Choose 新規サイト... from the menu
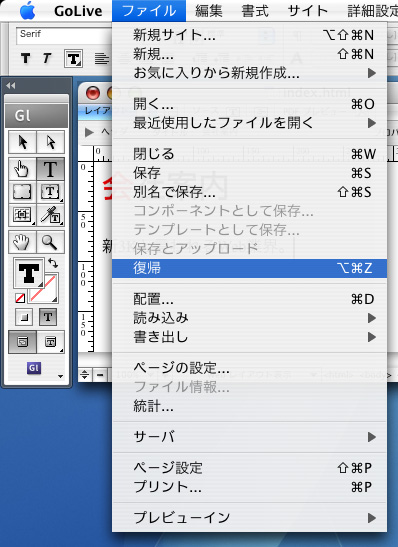398x547 pixels. tap(249, 35)
